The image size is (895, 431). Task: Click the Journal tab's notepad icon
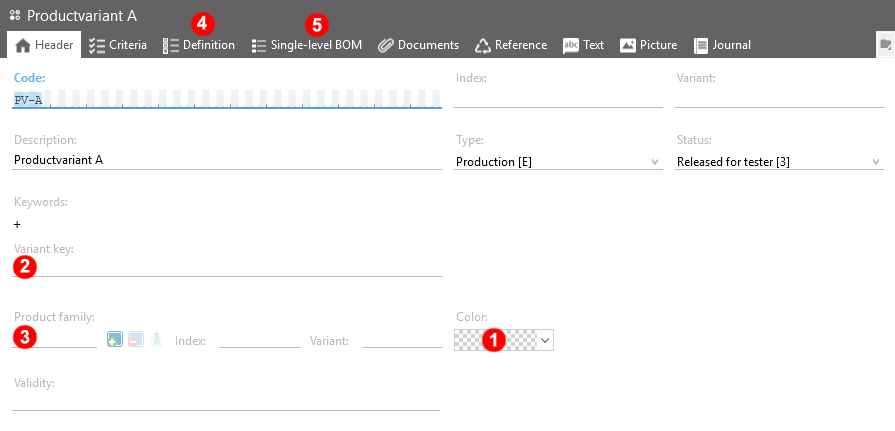coord(701,45)
